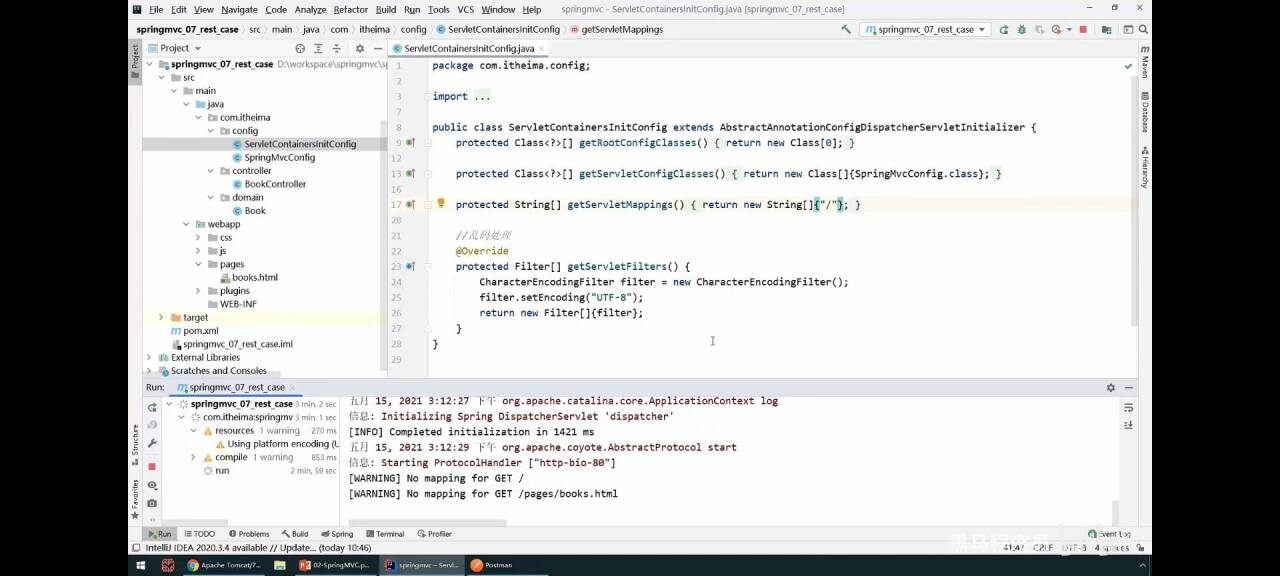Click the Select Opened File locate icon
This screenshot has width=1280, height=576.
[x=300, y=48]
